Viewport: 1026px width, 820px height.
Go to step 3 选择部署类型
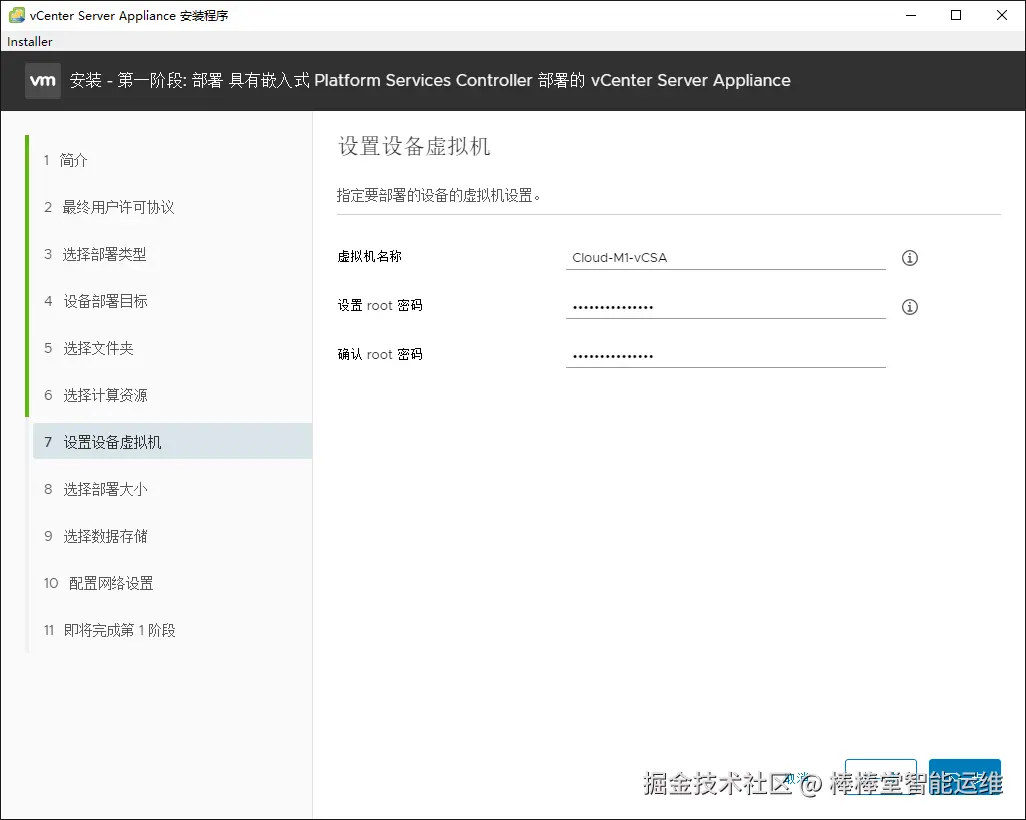tap(95, 255)
